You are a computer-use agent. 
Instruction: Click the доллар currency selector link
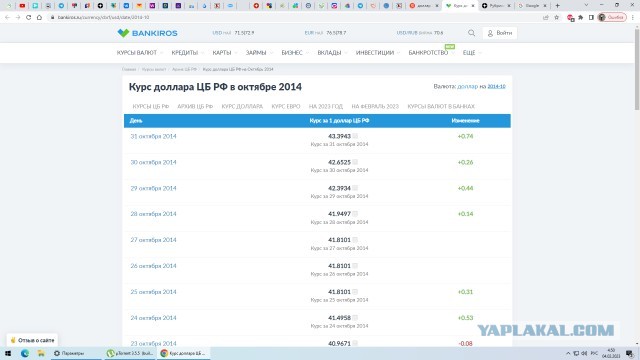467,87
